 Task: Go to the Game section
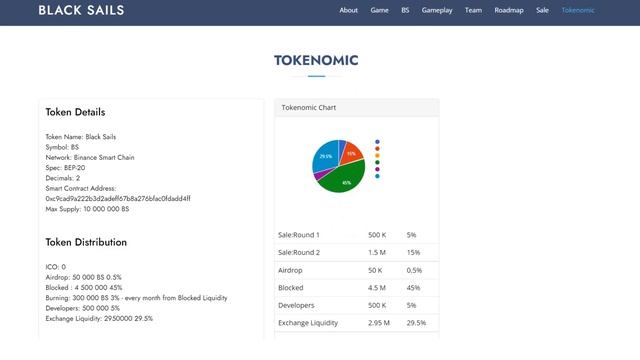pyautogui.click(x=379, y=10)
